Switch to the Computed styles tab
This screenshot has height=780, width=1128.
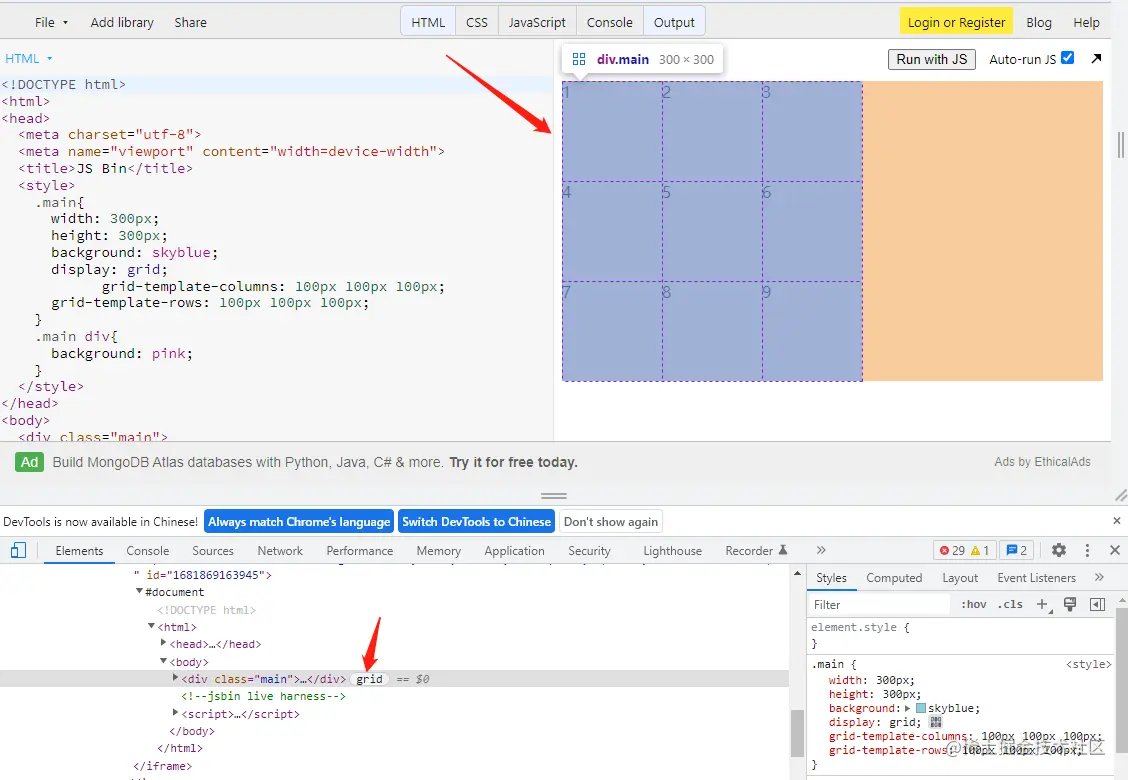pyautogui.click(x=893, y=577)
